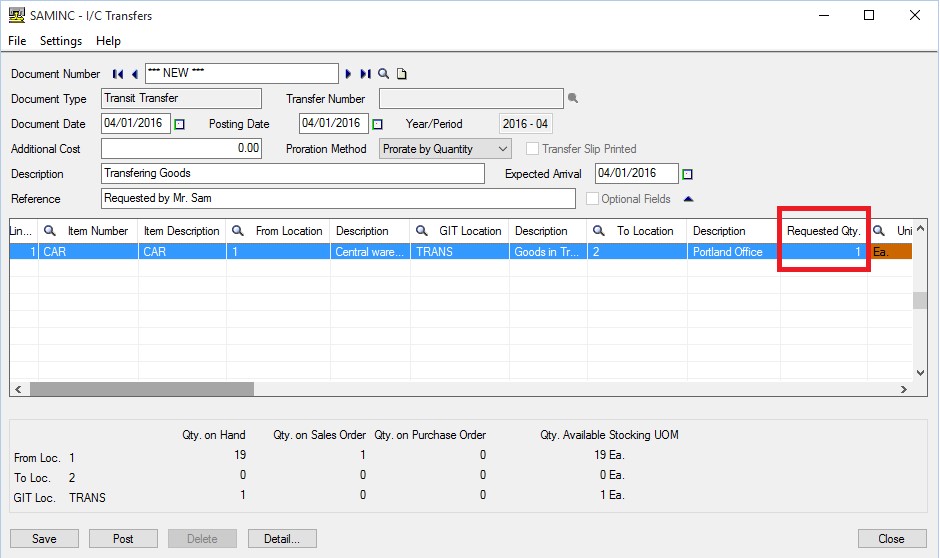The height and width of the screenshot is (558, 940).
Task: Open Document Number finder magnifier
Action: (x=384, y=74)
